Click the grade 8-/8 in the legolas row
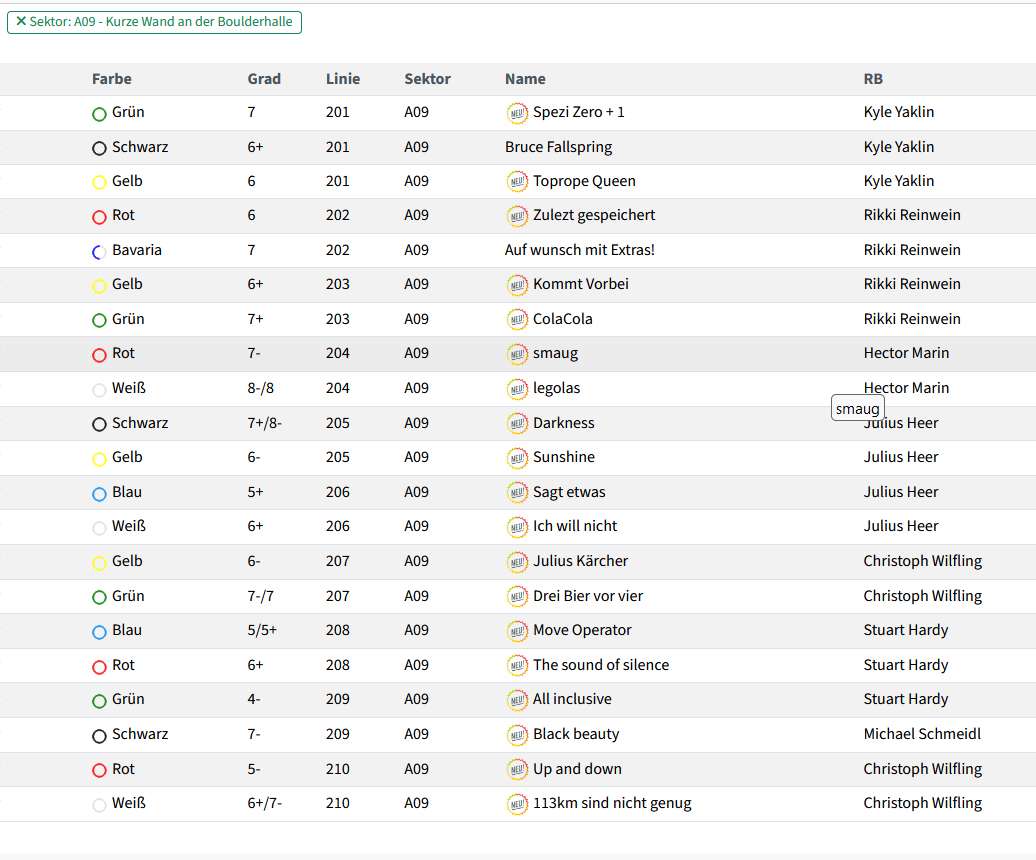This screenshot has height=860, width=1036. pyautogui.click(x=261, y=388)
